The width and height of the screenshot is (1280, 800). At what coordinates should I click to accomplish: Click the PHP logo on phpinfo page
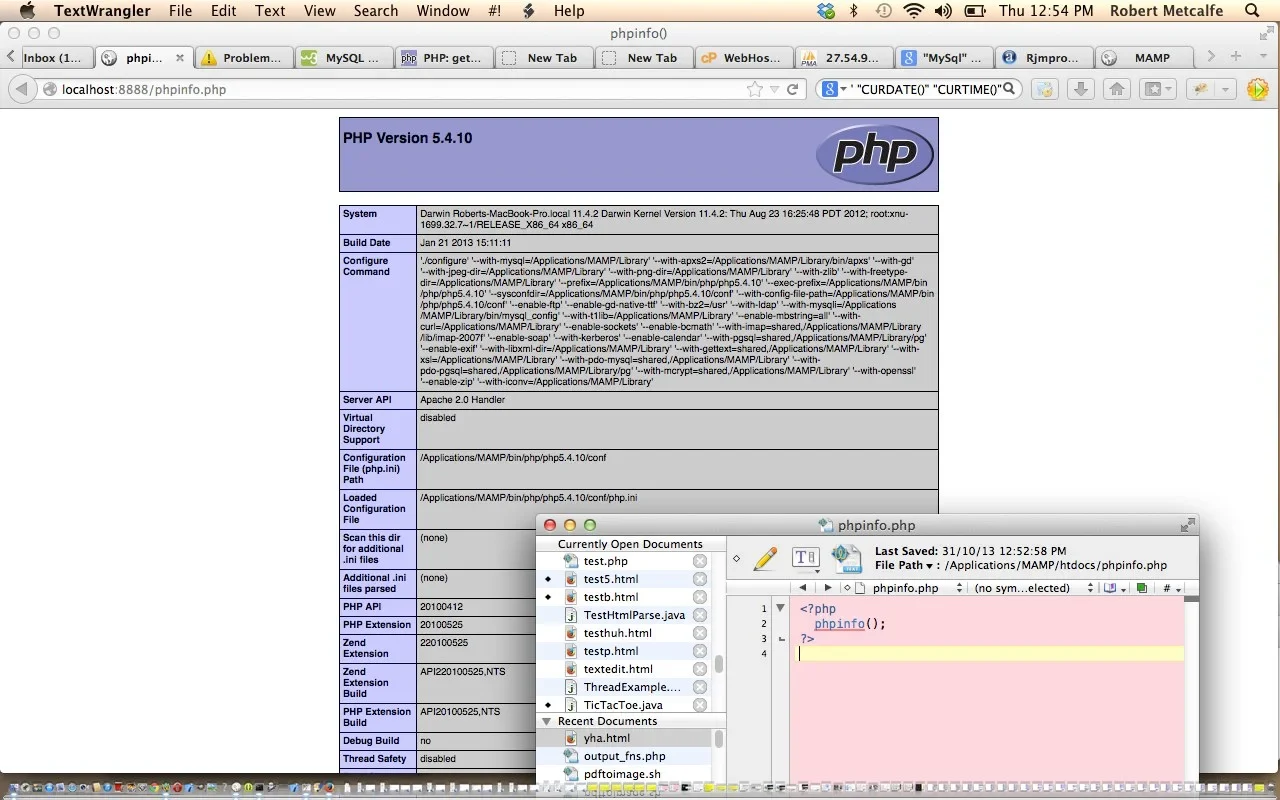[874, 154]
